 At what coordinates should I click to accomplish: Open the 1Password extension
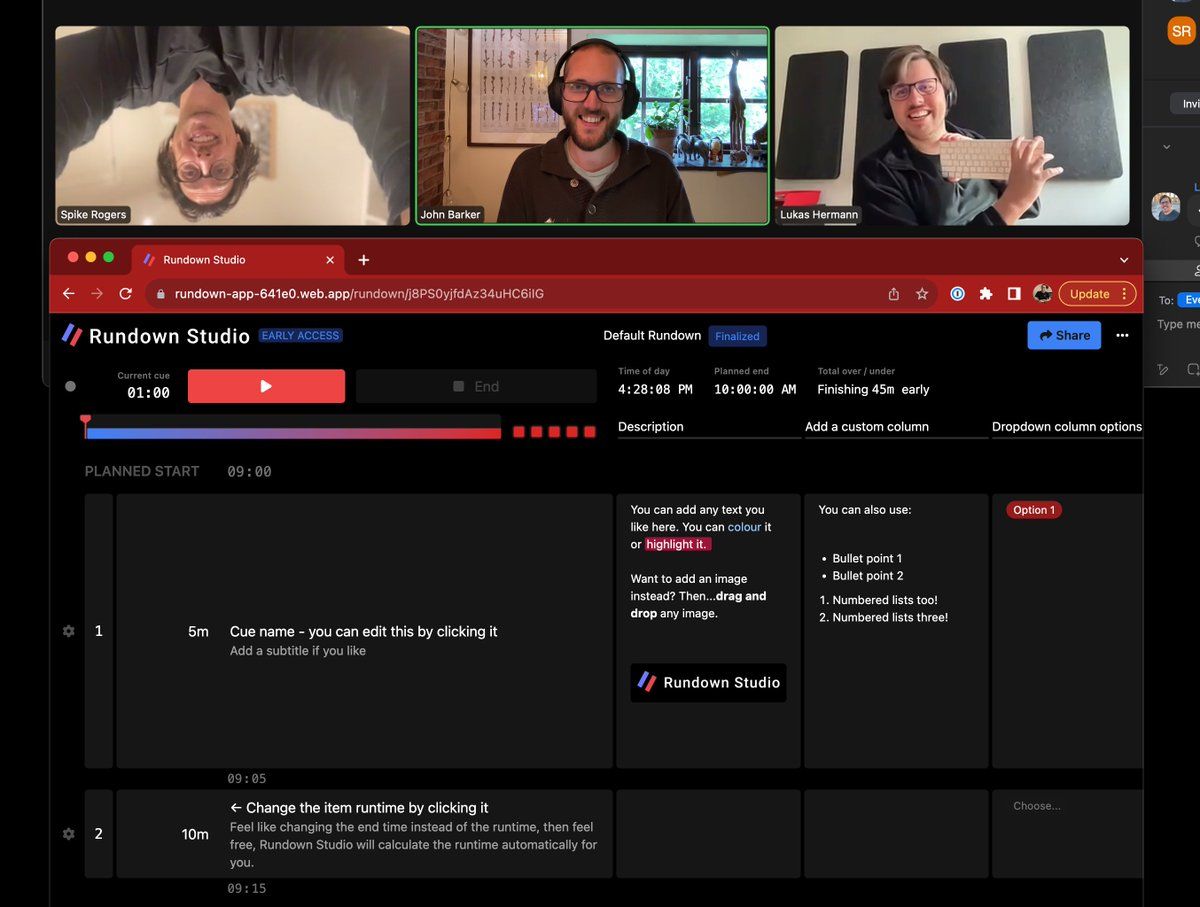click(x=958, y=294)
